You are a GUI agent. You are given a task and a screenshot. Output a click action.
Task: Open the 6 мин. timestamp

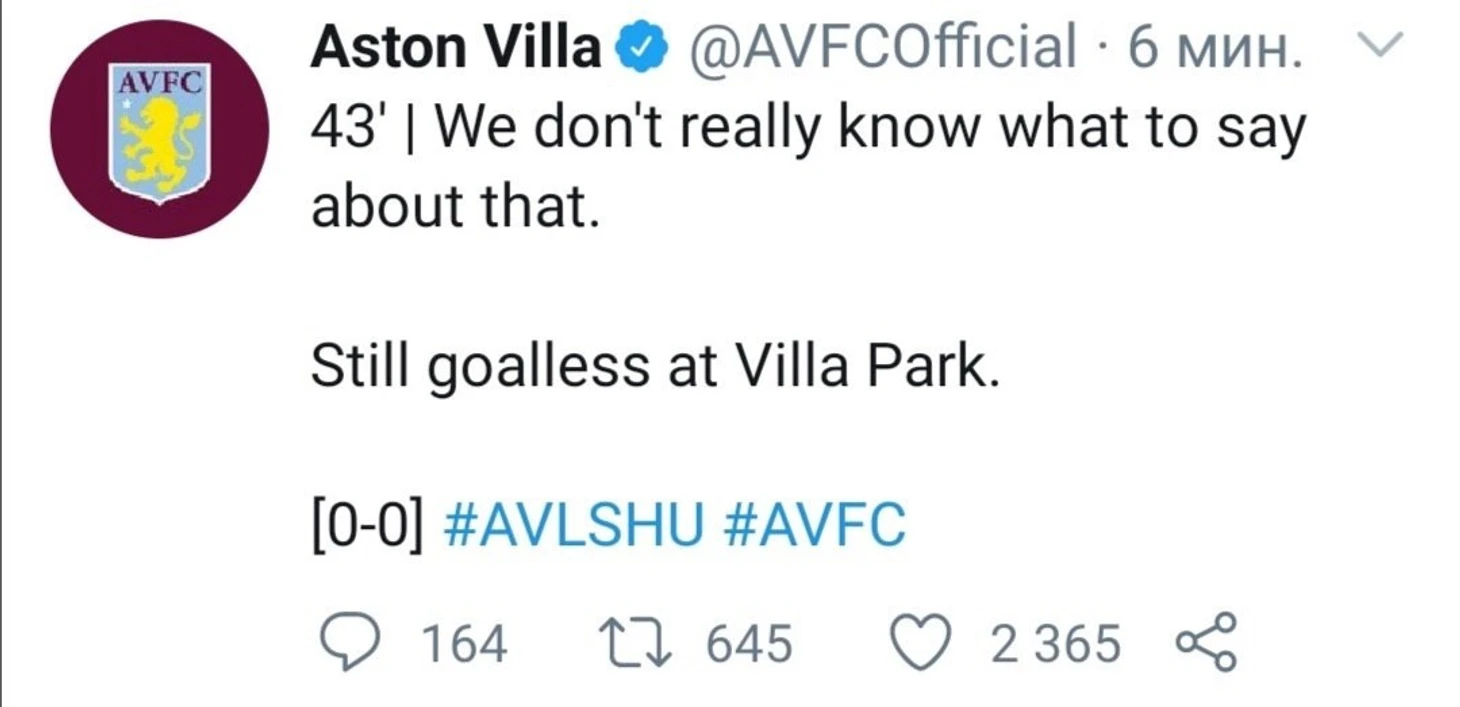tap(1214, 47)
